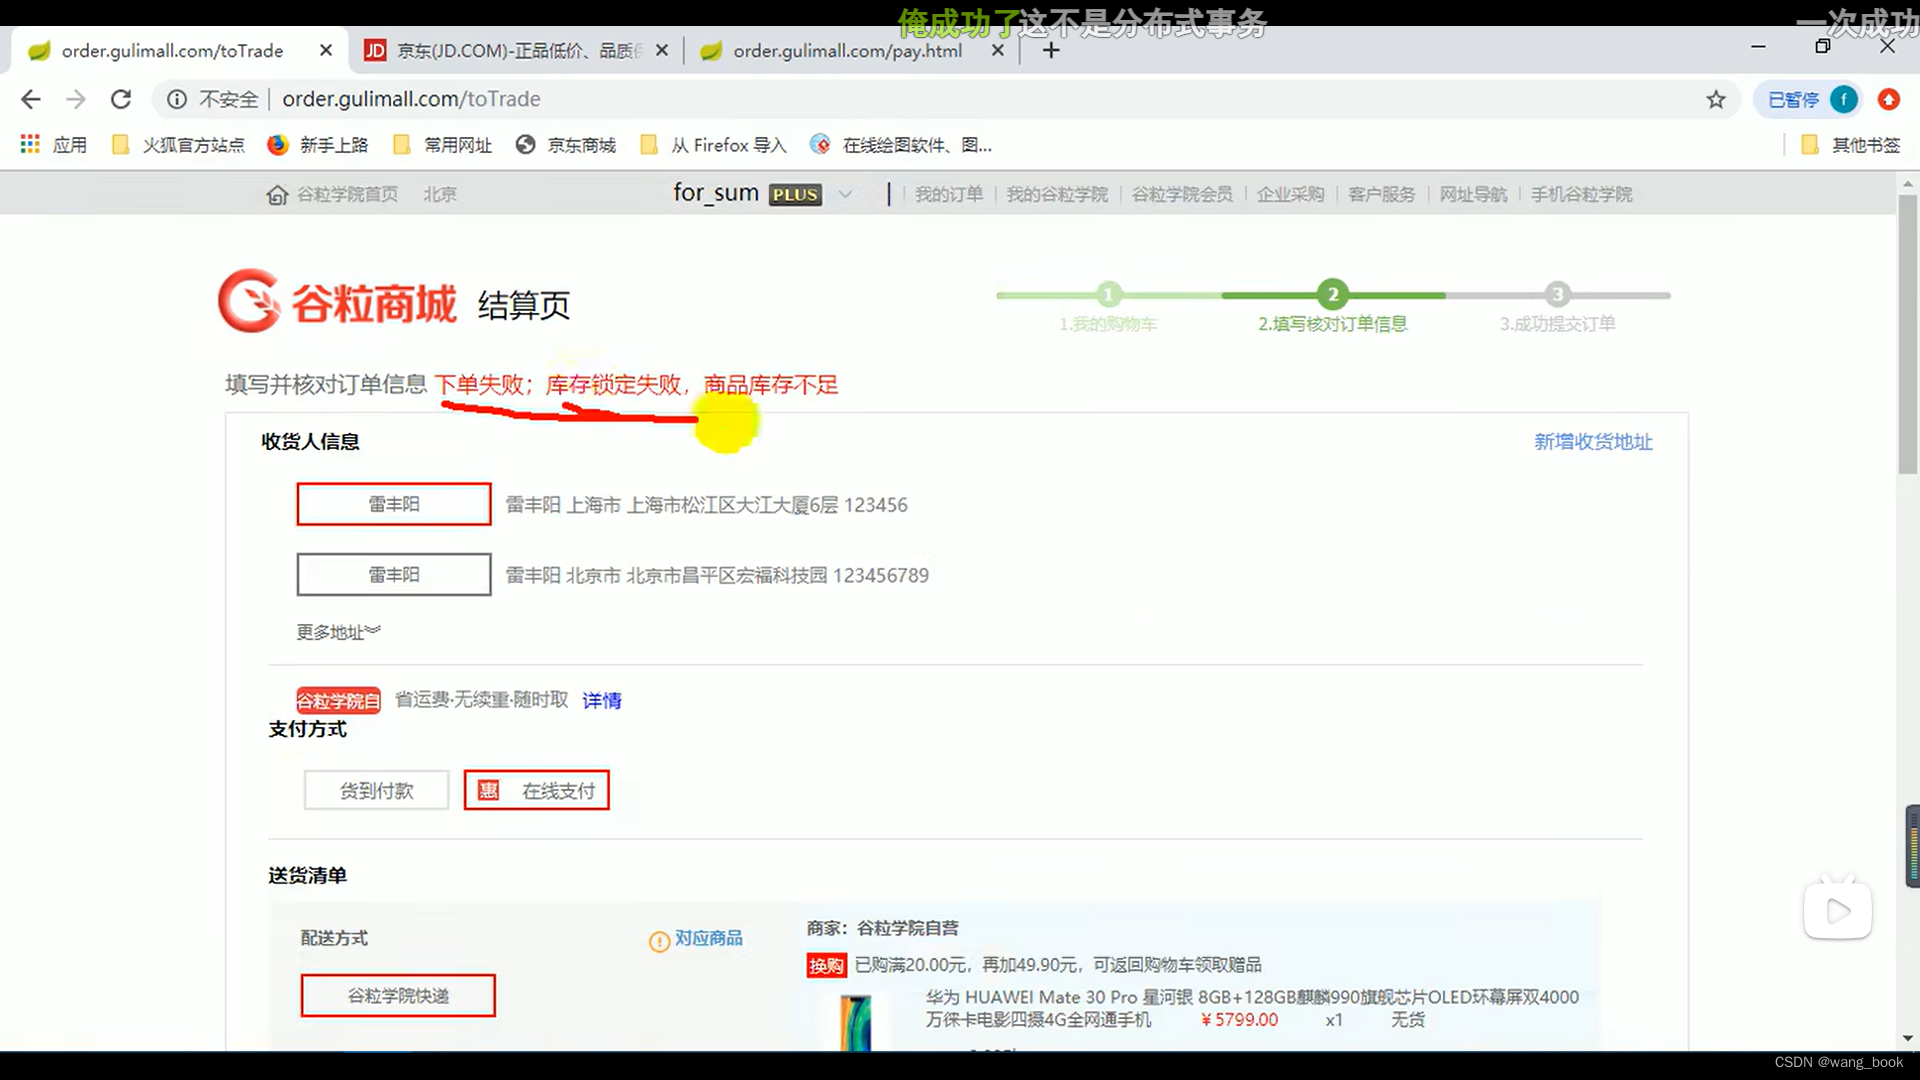
Task: Bookmark this page with star icon
Action: point(1716,99)
